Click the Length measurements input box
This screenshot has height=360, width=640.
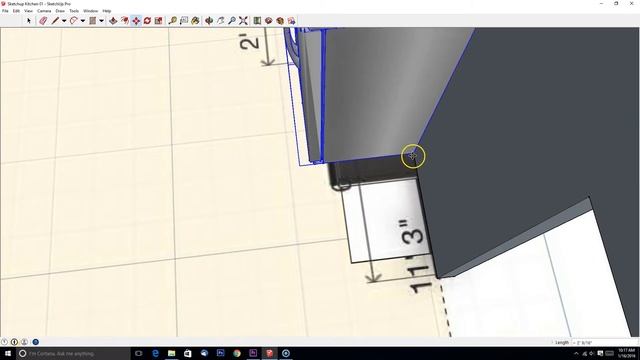604,342
